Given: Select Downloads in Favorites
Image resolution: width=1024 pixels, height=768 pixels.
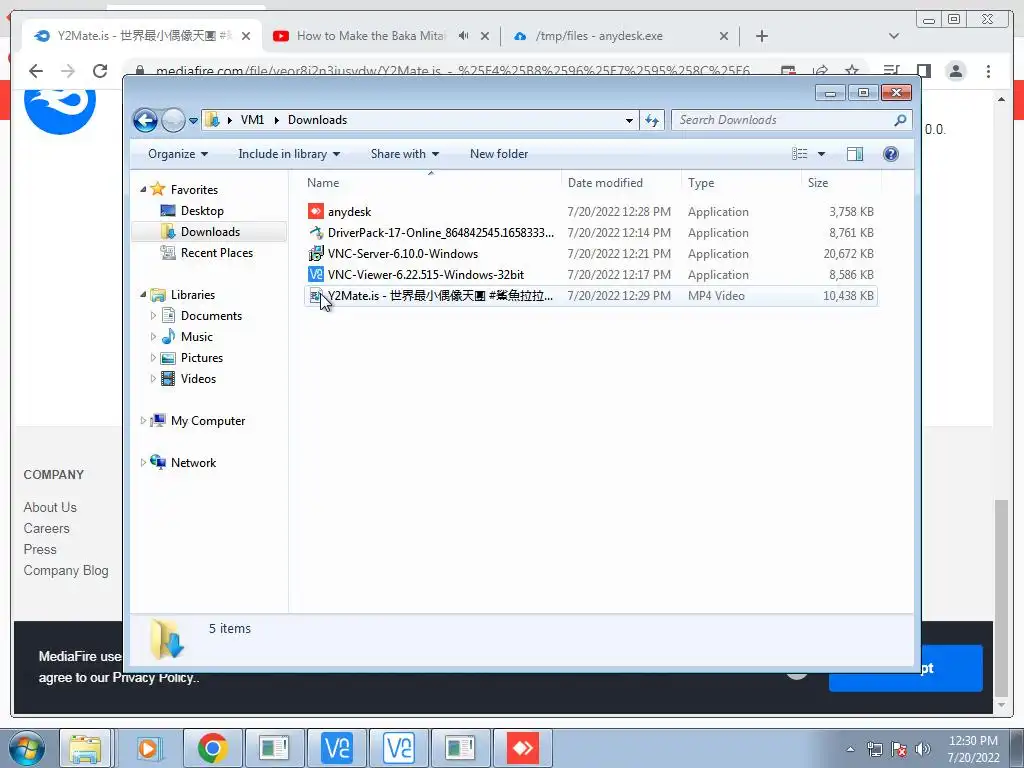Looking at the screenshot, I should click(x=210, y=232).
